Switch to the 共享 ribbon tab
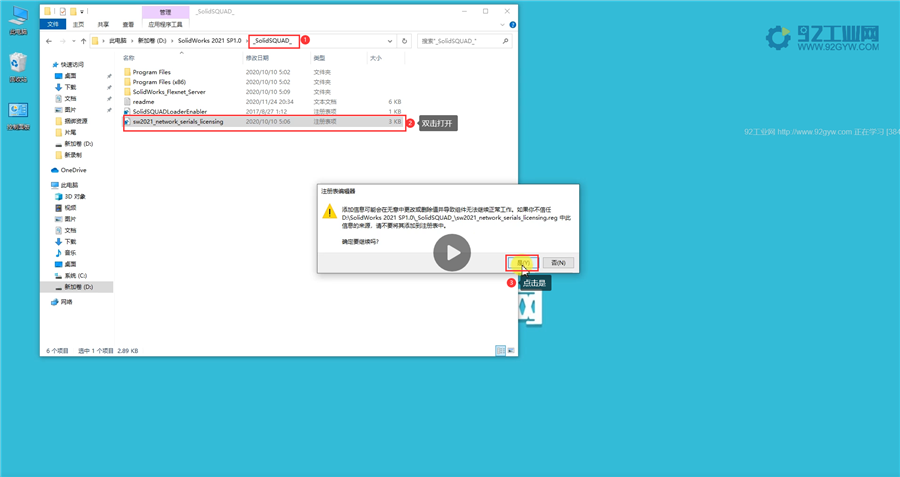This screenshot has width=900, height=477. (x=103, y=25)
